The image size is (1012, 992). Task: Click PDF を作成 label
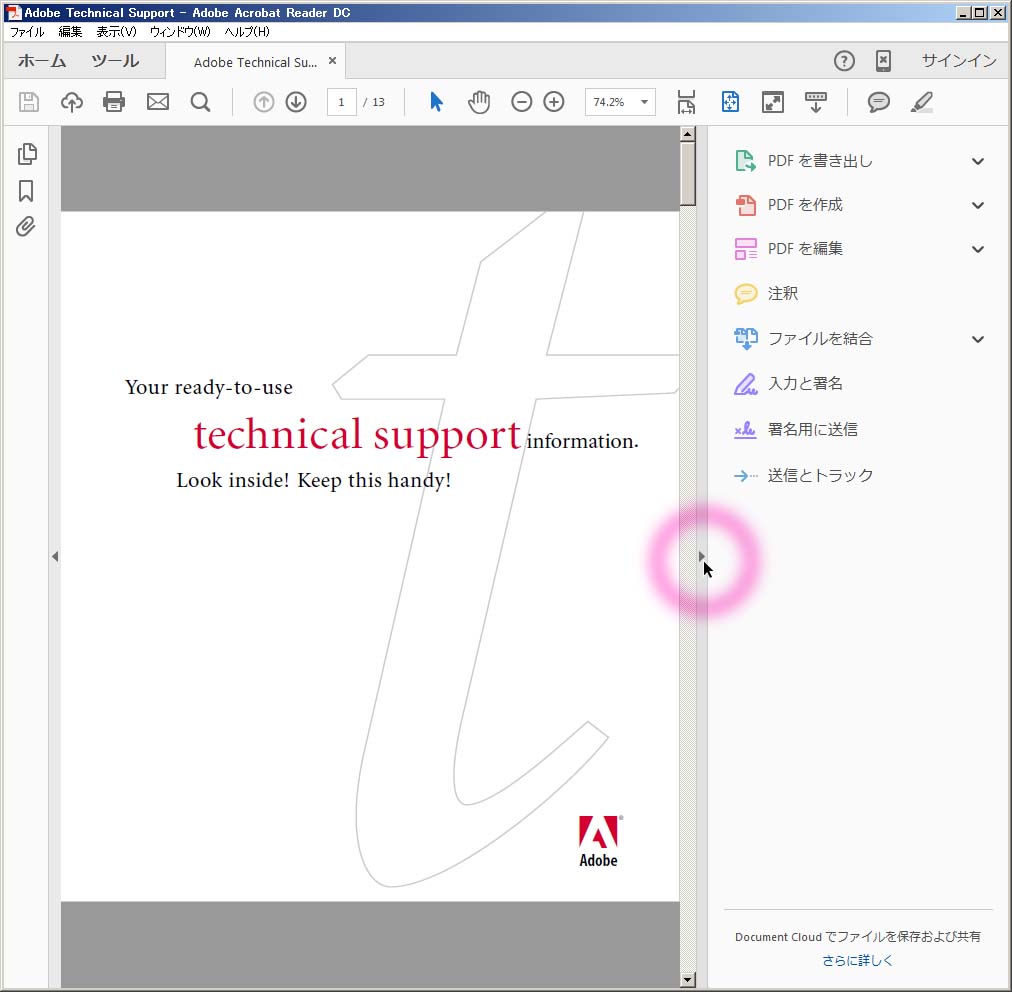tap(805, 205)
